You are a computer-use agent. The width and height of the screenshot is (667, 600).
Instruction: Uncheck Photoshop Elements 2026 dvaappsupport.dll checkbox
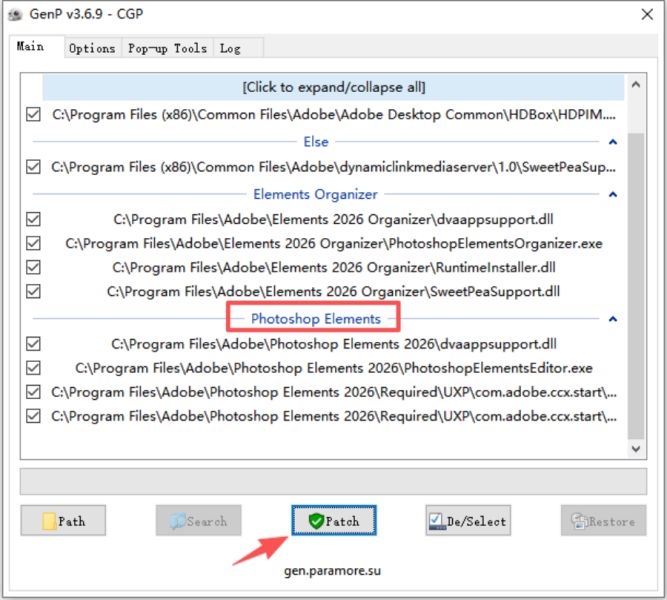click(33, 344)
